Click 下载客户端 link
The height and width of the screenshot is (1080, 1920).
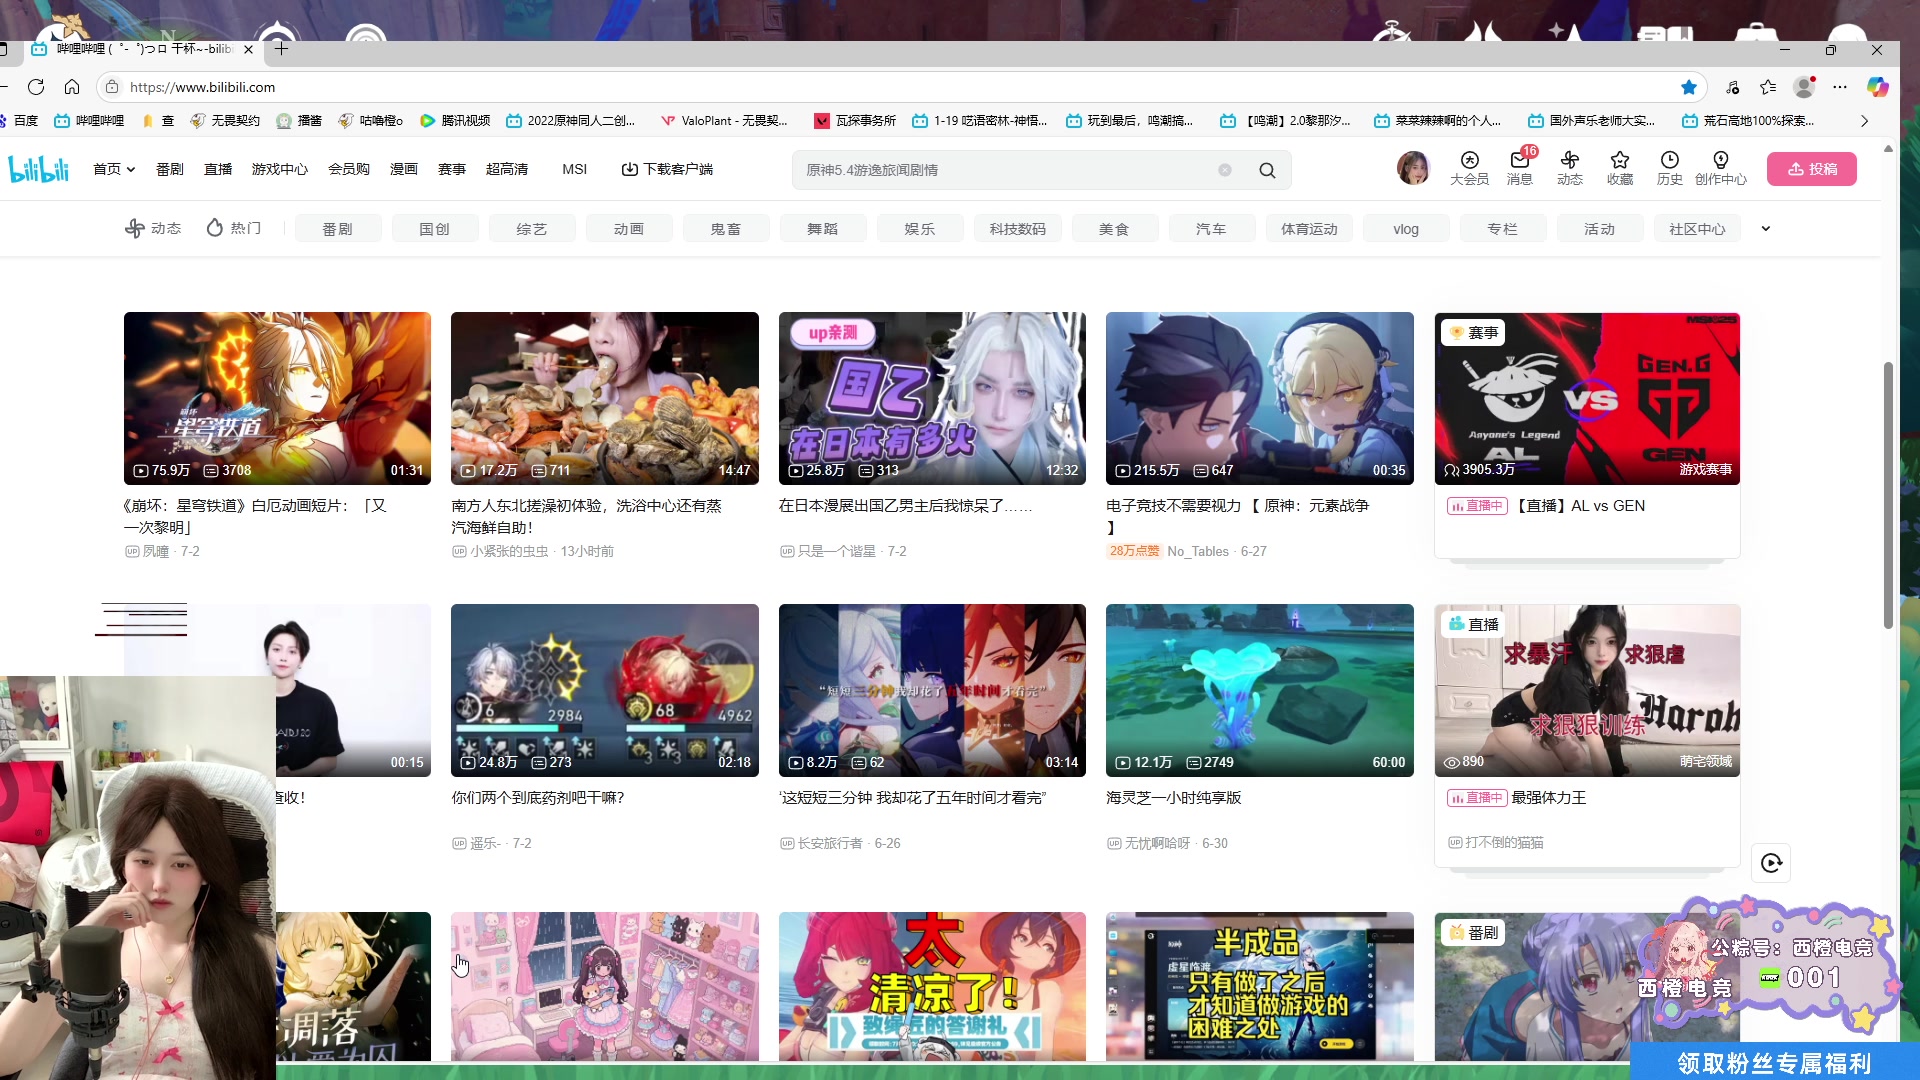tap(667, 169)
